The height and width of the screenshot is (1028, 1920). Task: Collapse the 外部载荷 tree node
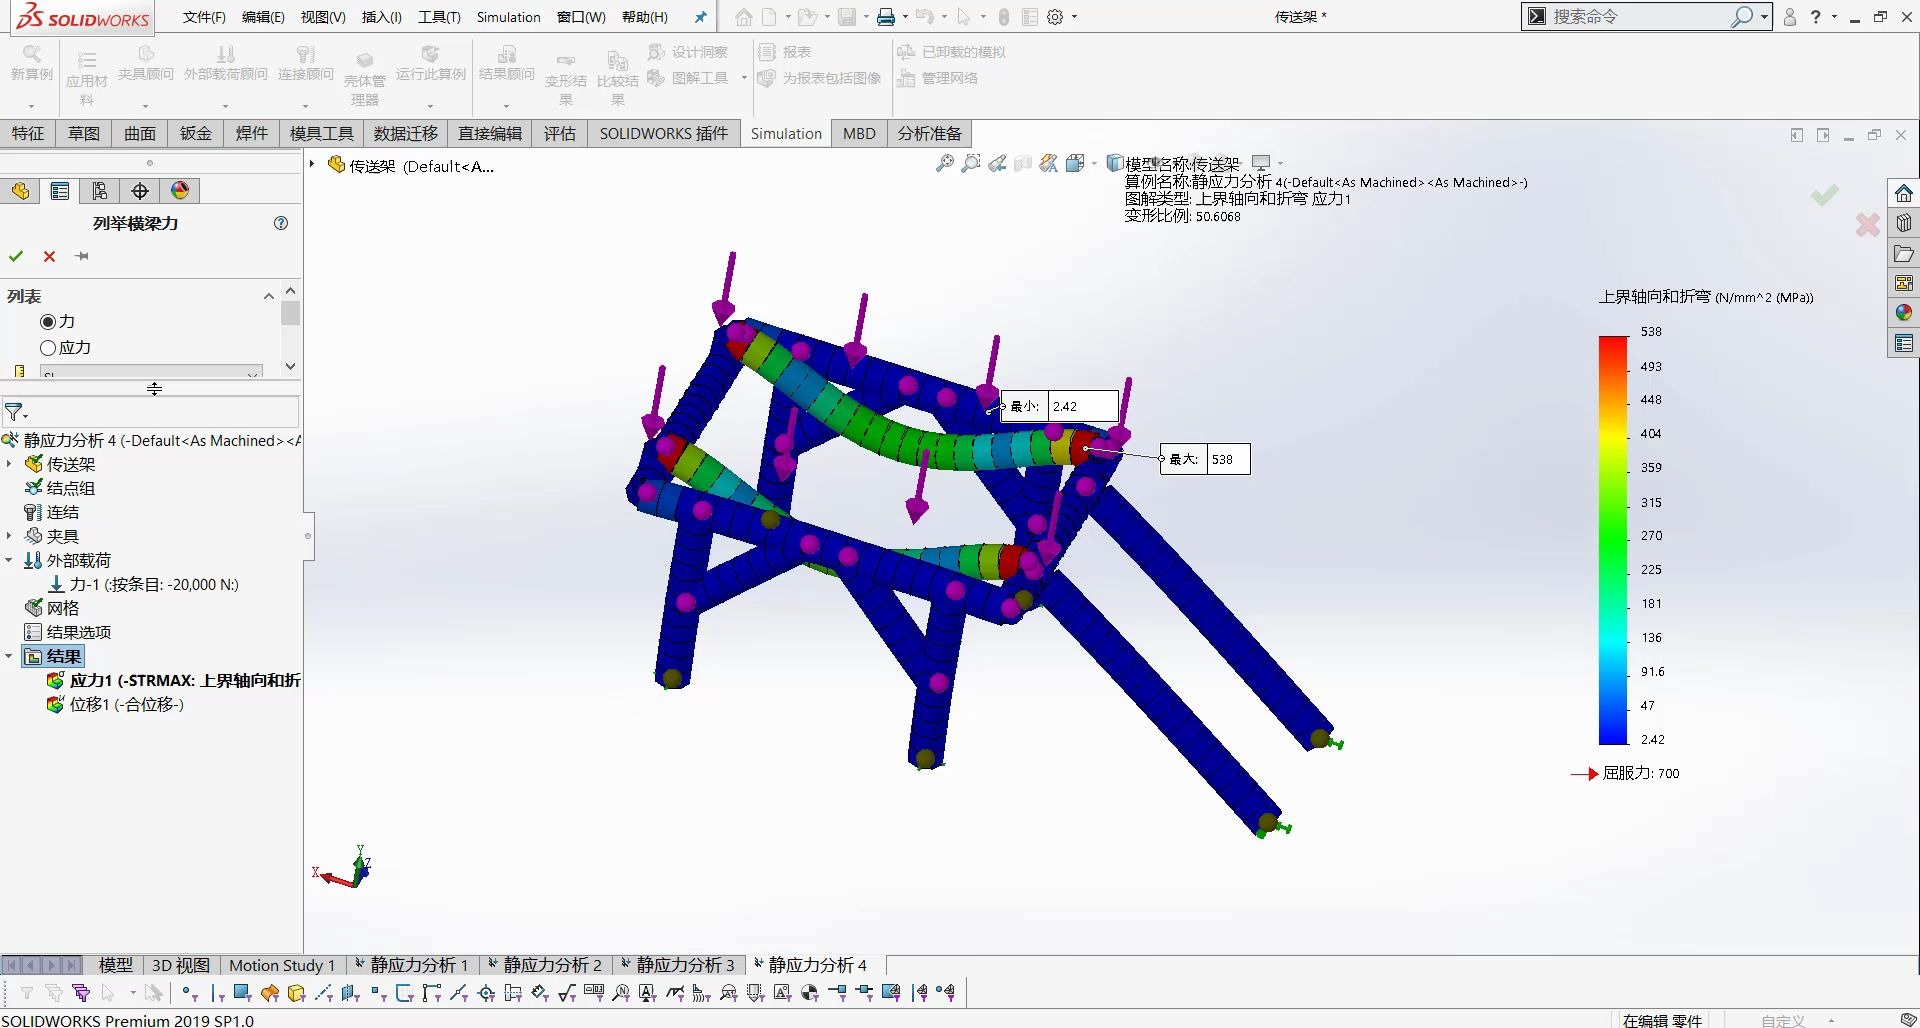pyautogui.click(x=9, y=560)
